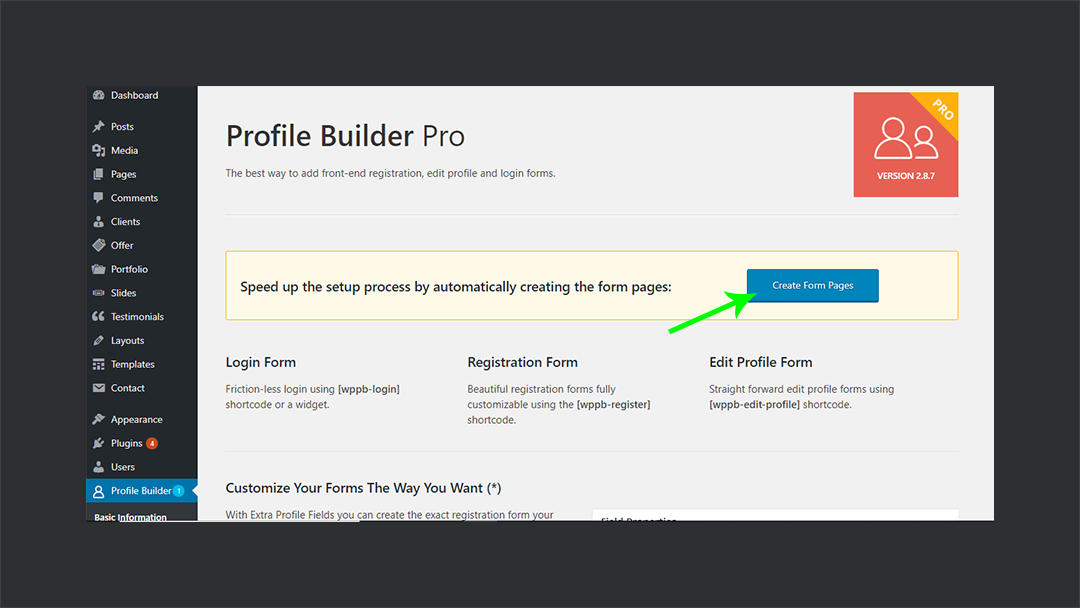Click the Profile Builder notification badge

178,491
